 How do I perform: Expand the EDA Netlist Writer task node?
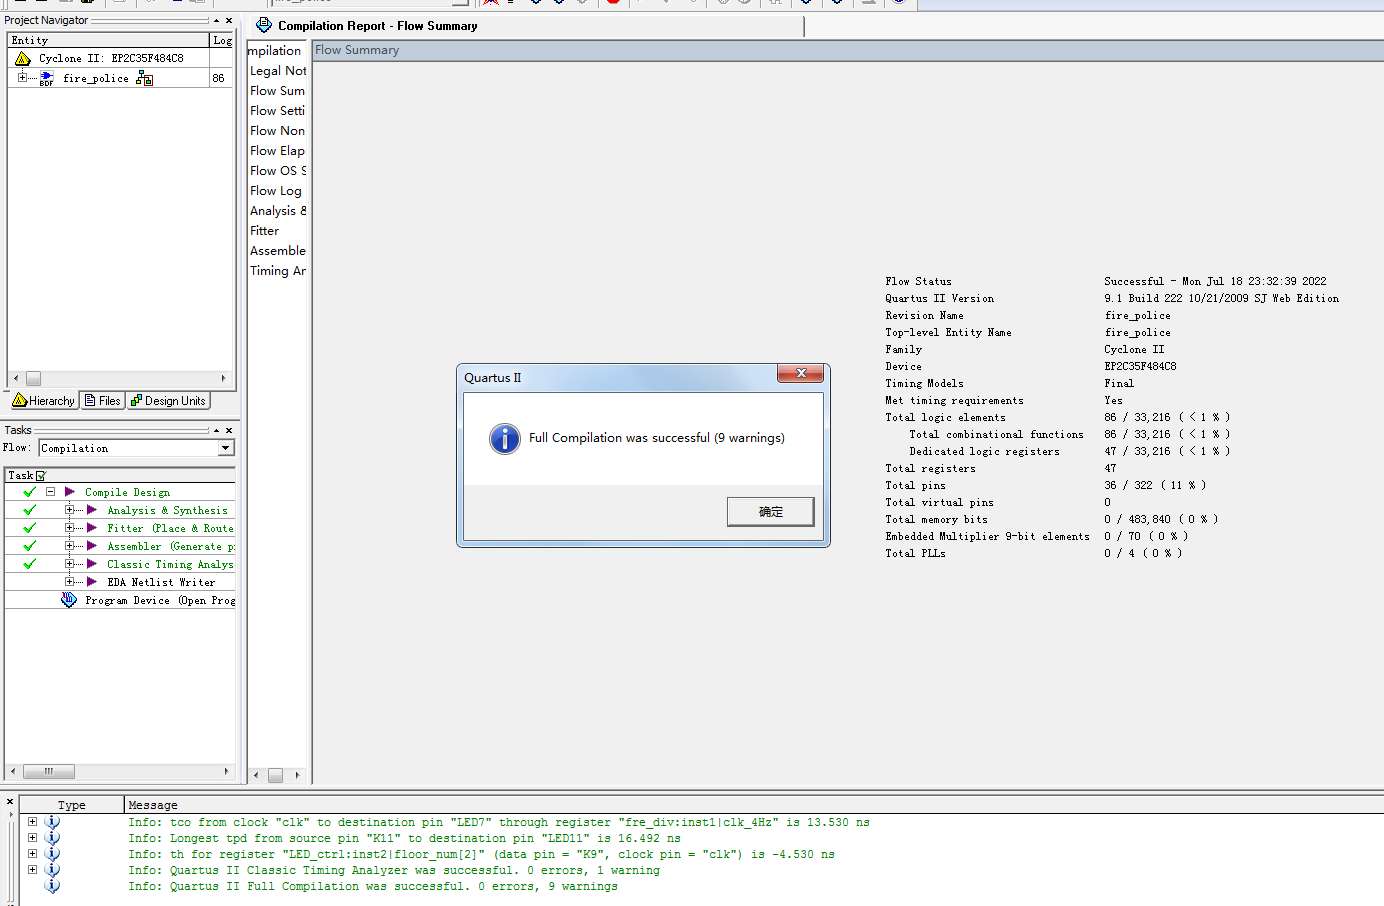point(70,582)
